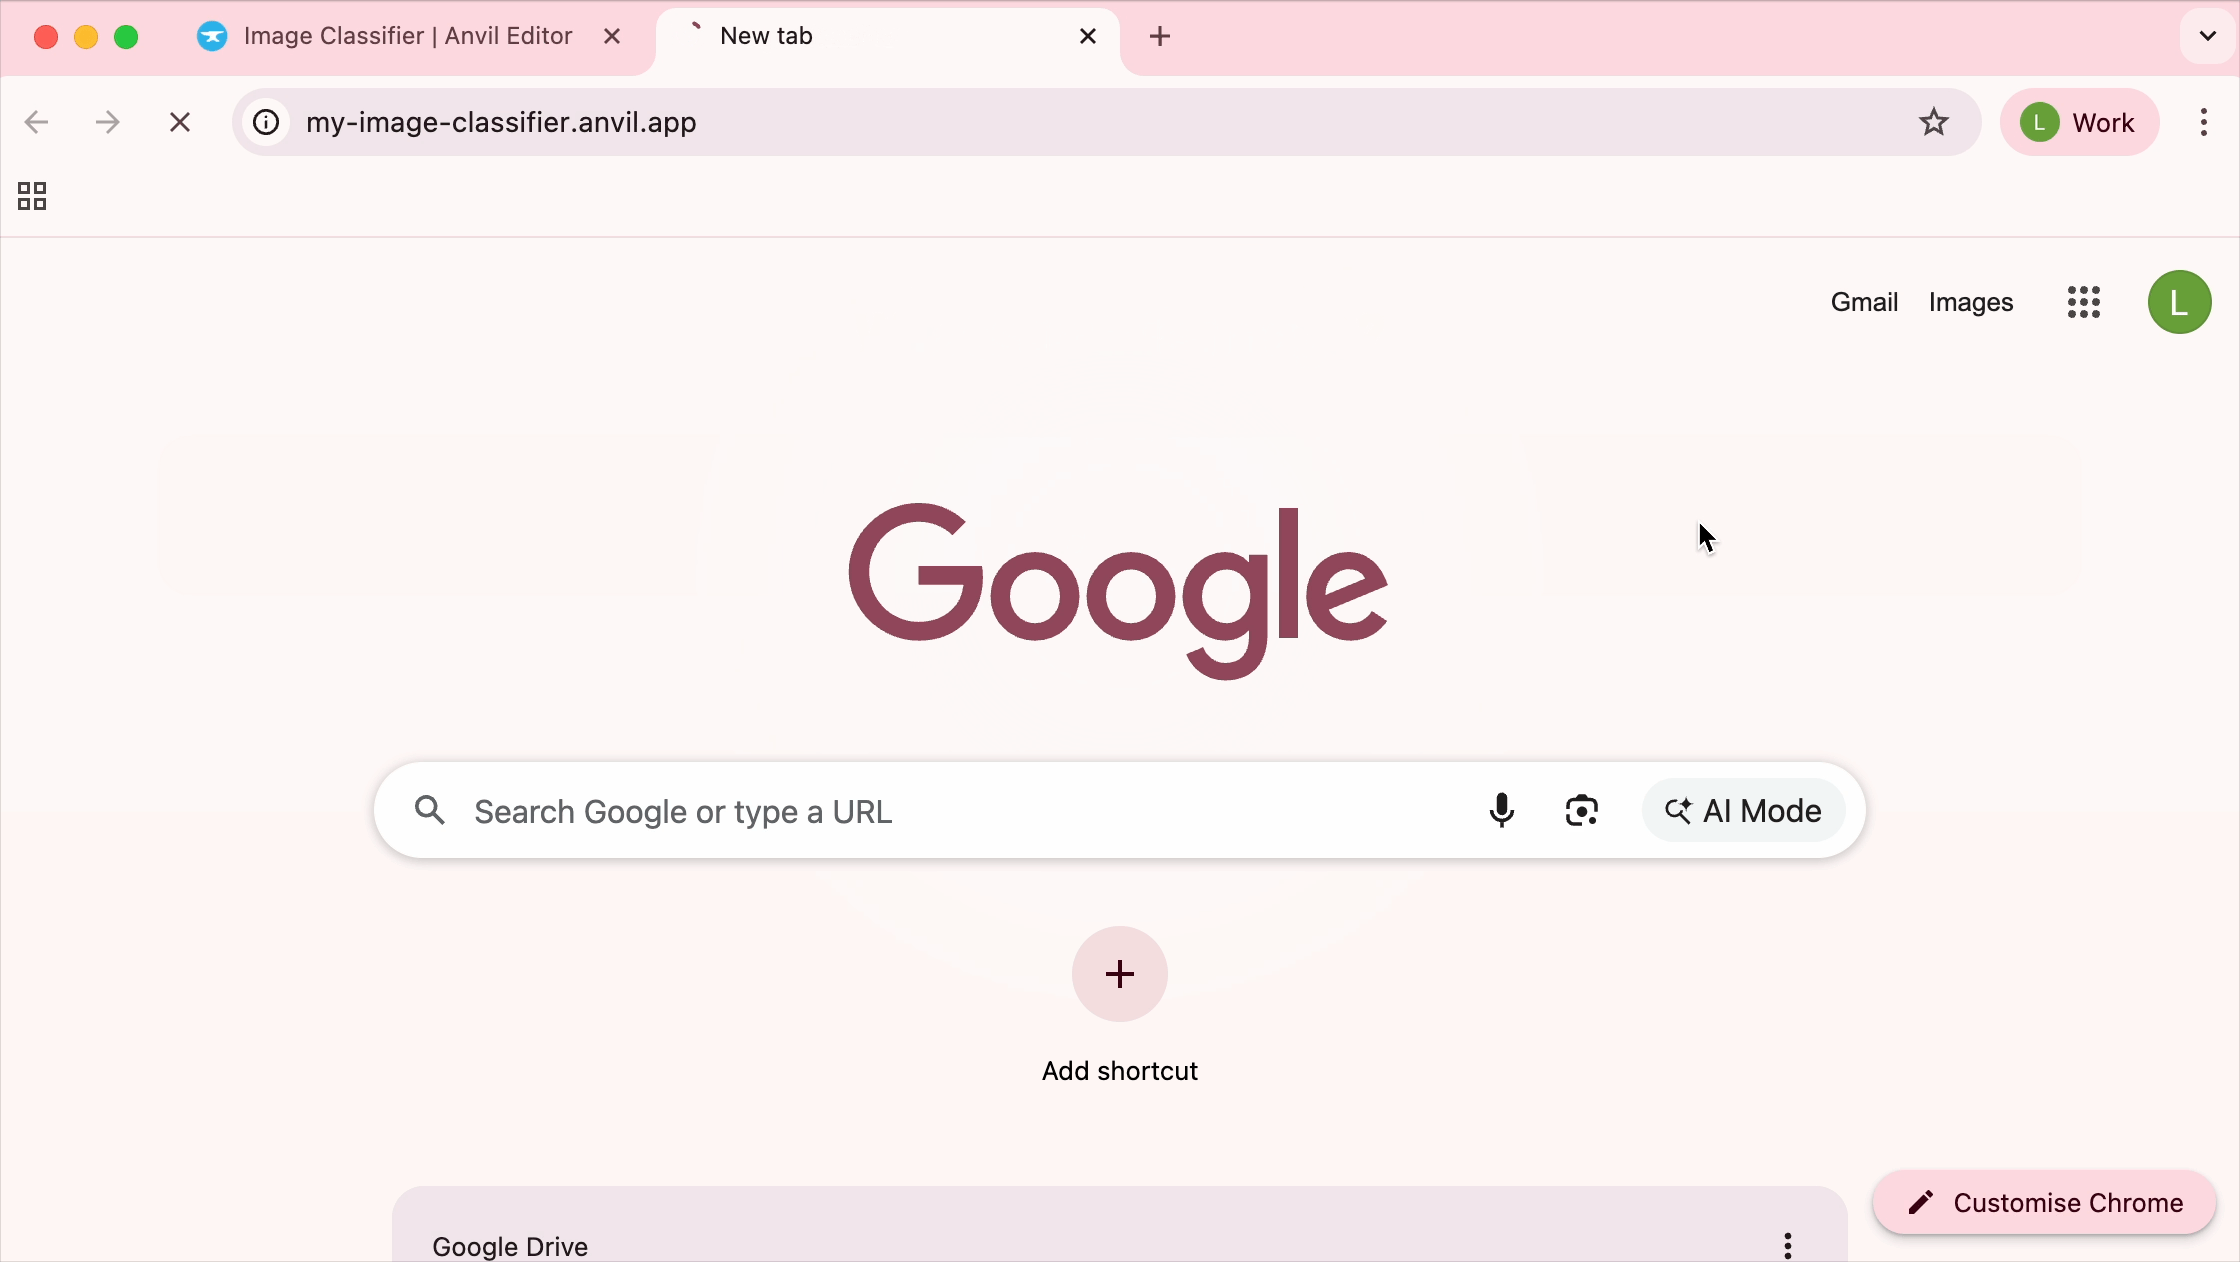This screenshot has width=2240, height=1262.
Task: Select the New tab browser tab
Action: [887, 37]
